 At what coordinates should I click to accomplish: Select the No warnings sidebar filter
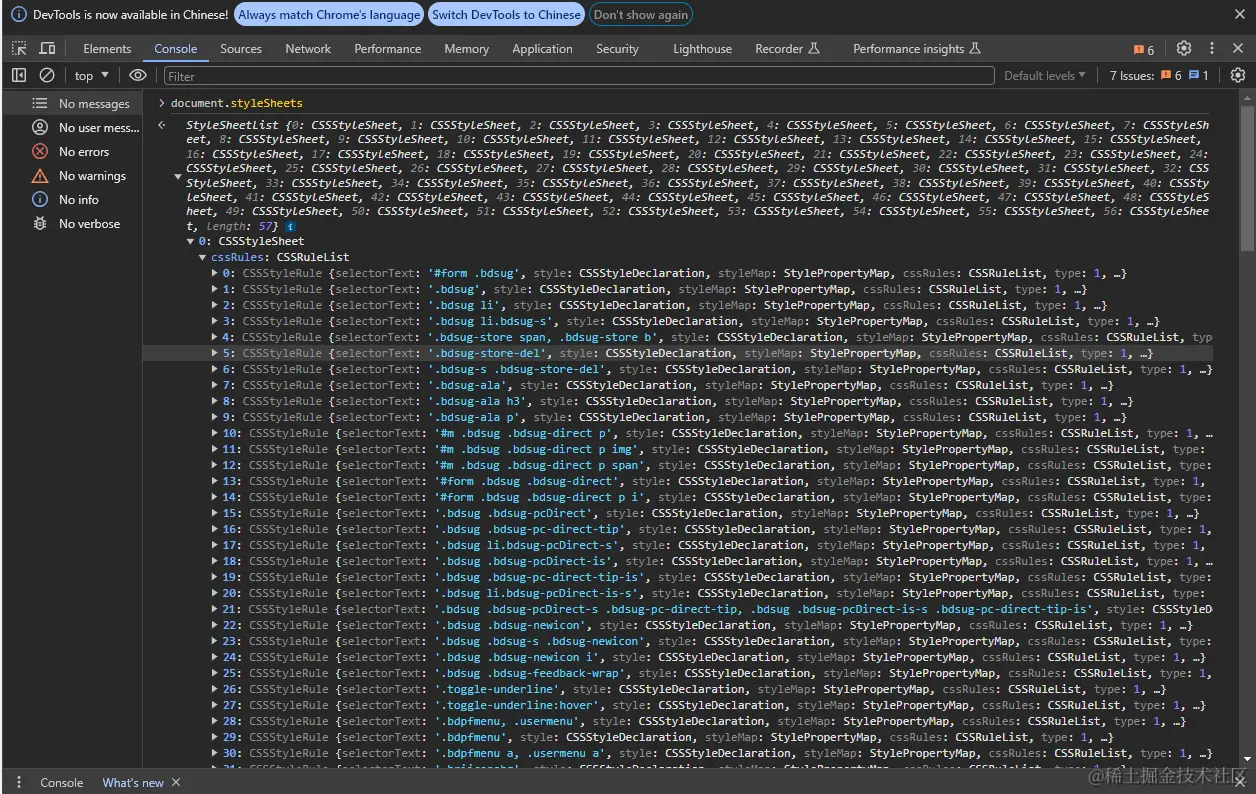tap(71, 176)
